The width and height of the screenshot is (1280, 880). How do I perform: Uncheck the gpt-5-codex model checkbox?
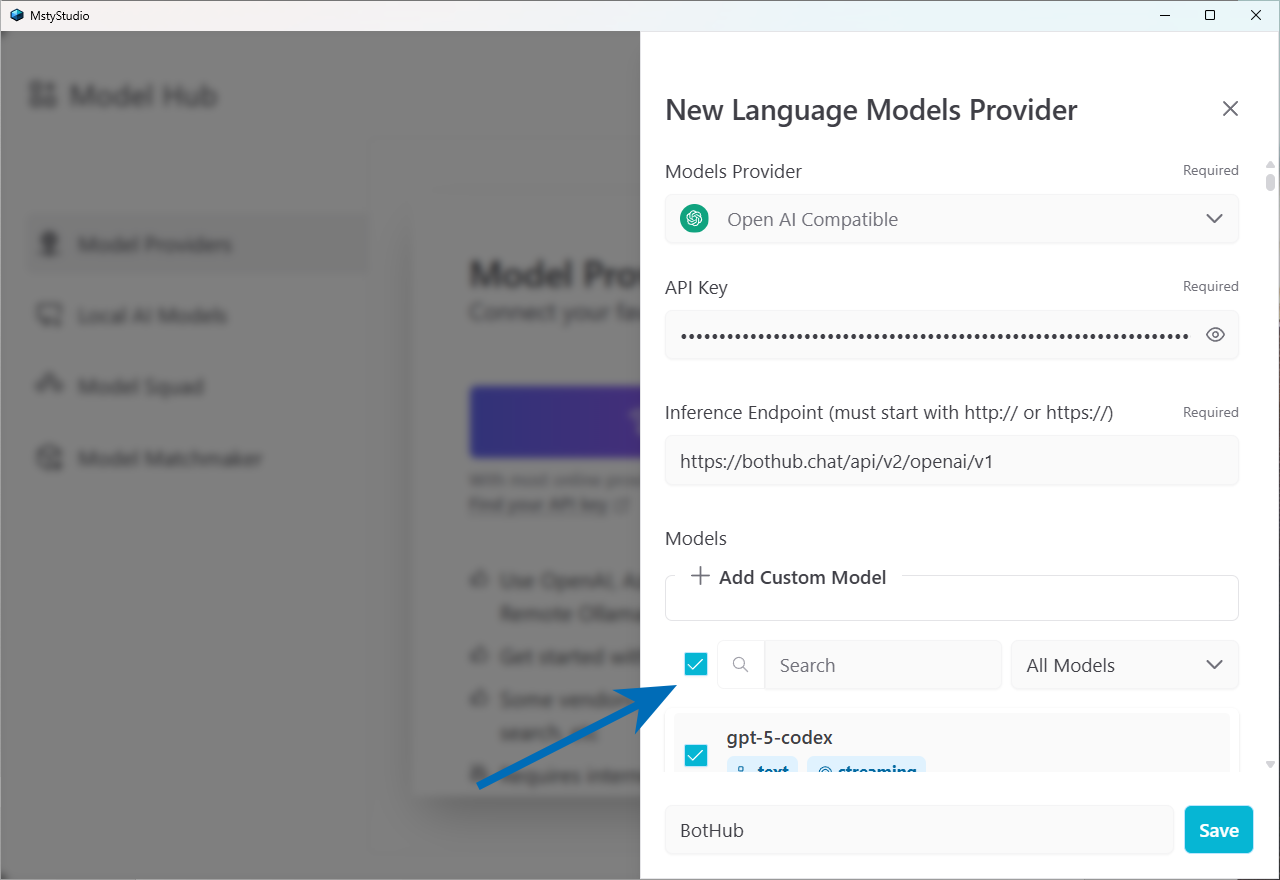coord(696,755)
